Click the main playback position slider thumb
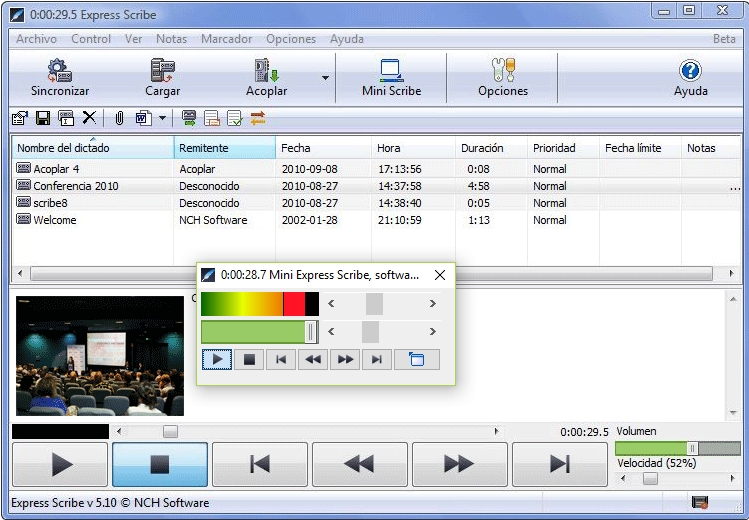The image size is (749, 520). (x=170, y=432)
